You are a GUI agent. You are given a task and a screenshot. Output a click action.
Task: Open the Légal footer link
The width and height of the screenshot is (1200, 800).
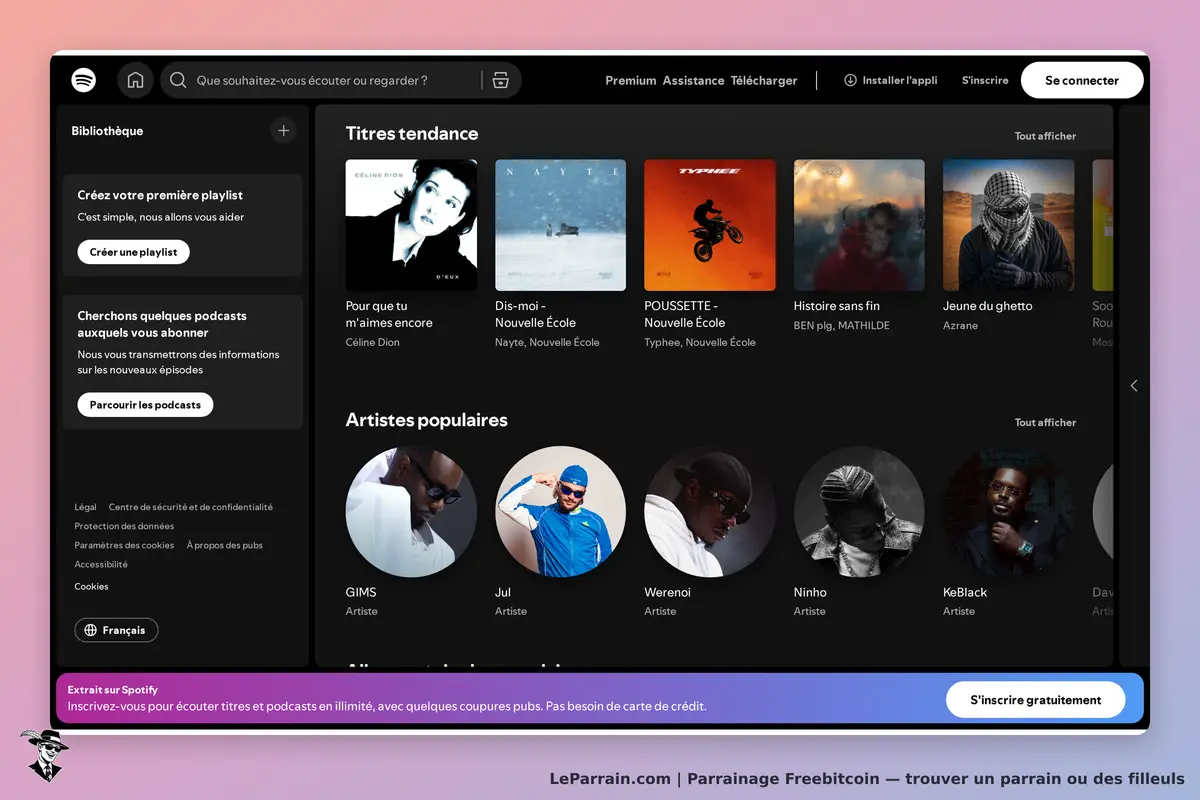pos(86,507)
